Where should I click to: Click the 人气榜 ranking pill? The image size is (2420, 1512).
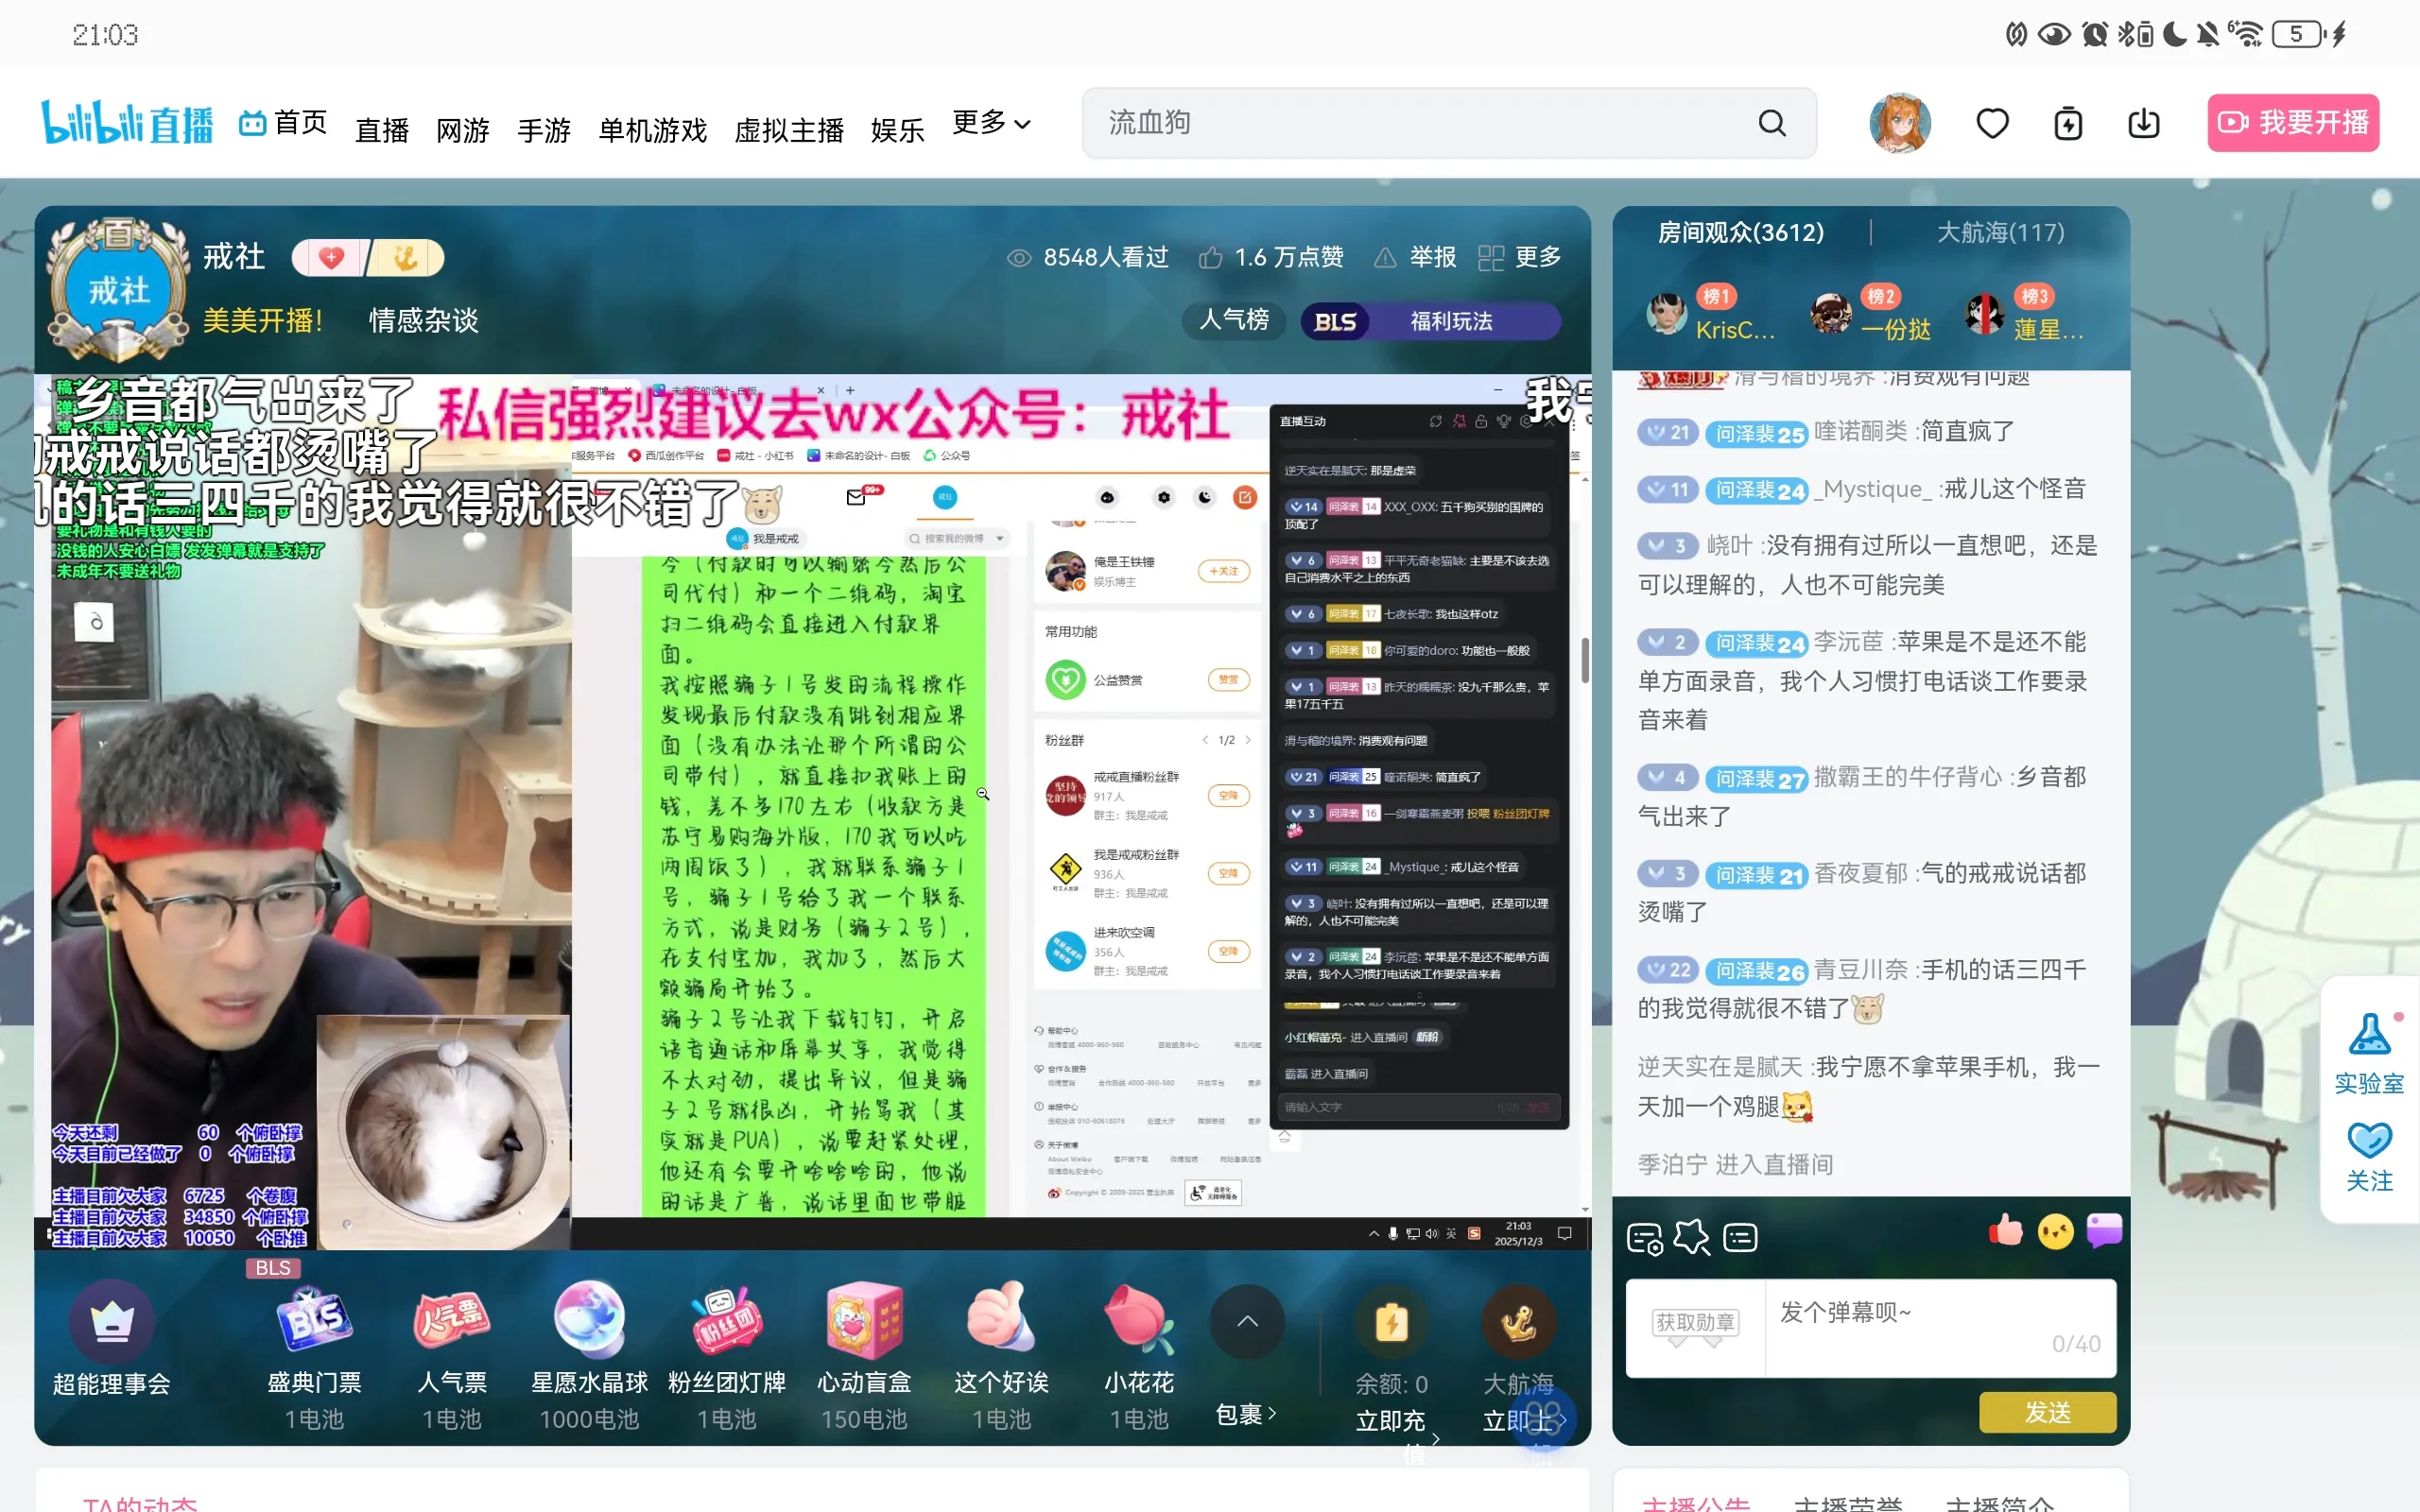pyautogui.click(x=1233, y=320)
